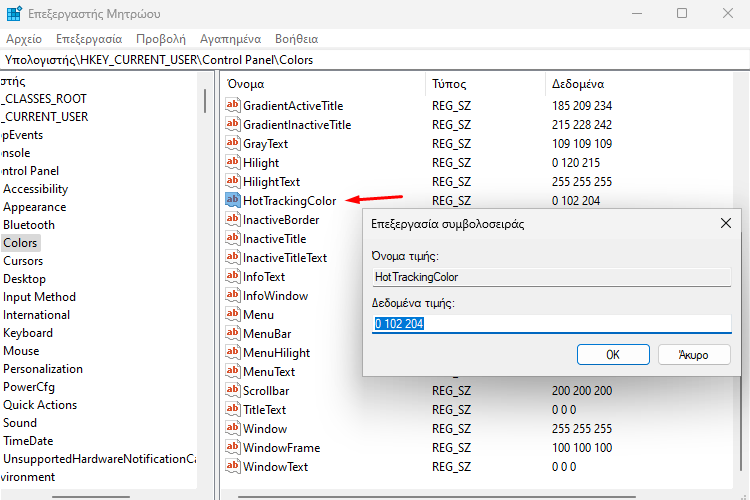Click the registry path address bar
This screenshot has width=750, height=500.
375,60
